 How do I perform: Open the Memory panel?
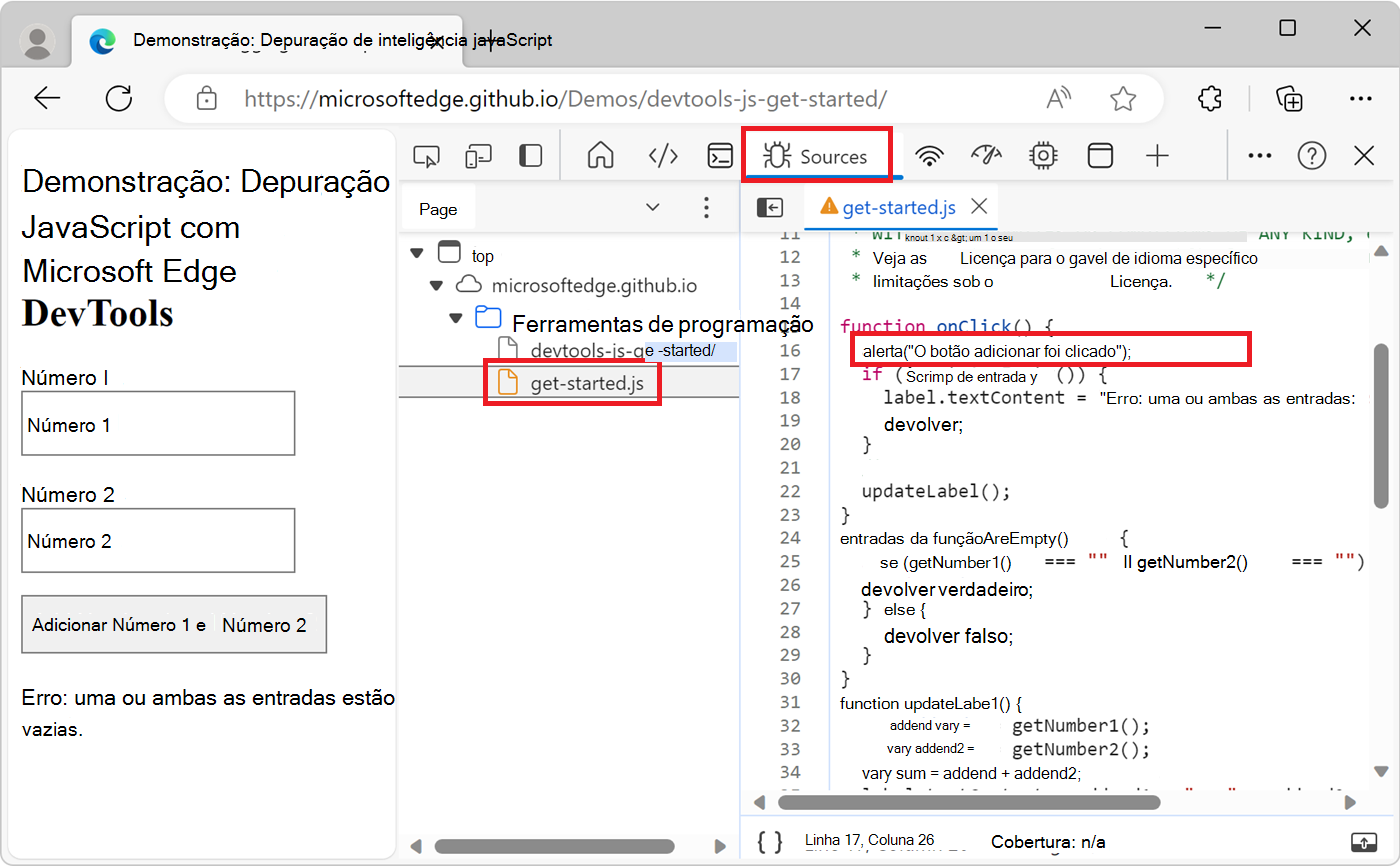(x=1043, y=155)
